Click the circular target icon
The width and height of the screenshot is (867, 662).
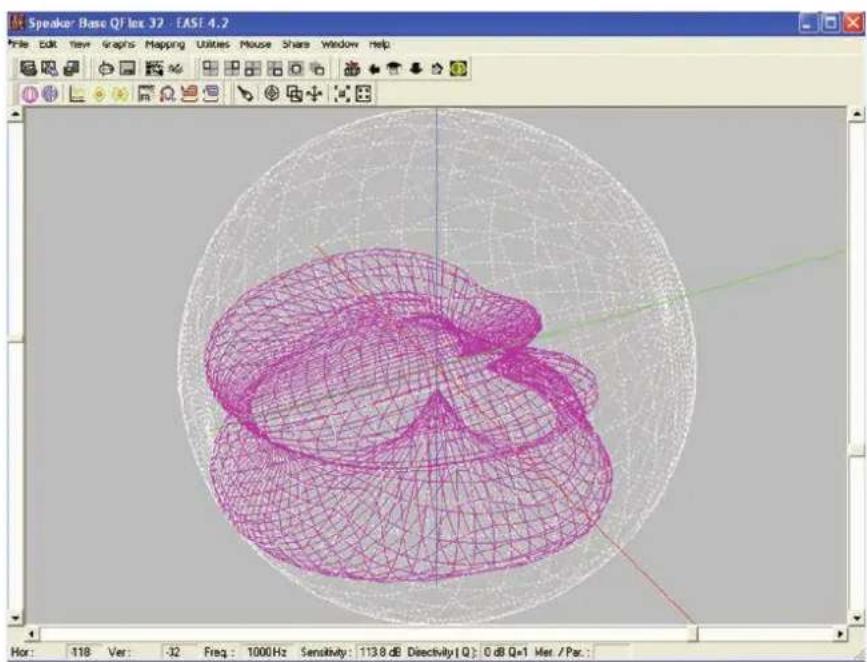click(x=271, y=94)
